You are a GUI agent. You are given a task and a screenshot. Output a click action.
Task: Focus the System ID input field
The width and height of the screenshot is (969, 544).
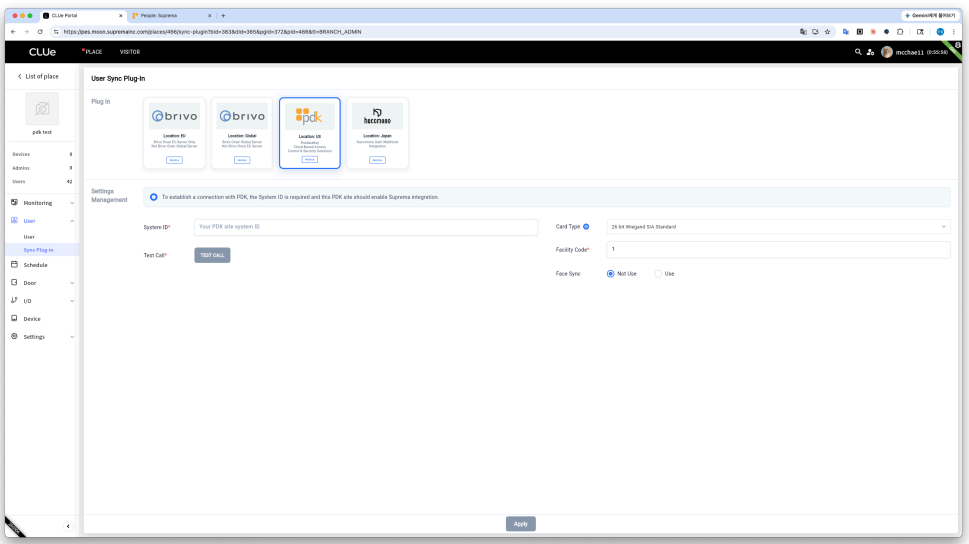click(366, 227)
